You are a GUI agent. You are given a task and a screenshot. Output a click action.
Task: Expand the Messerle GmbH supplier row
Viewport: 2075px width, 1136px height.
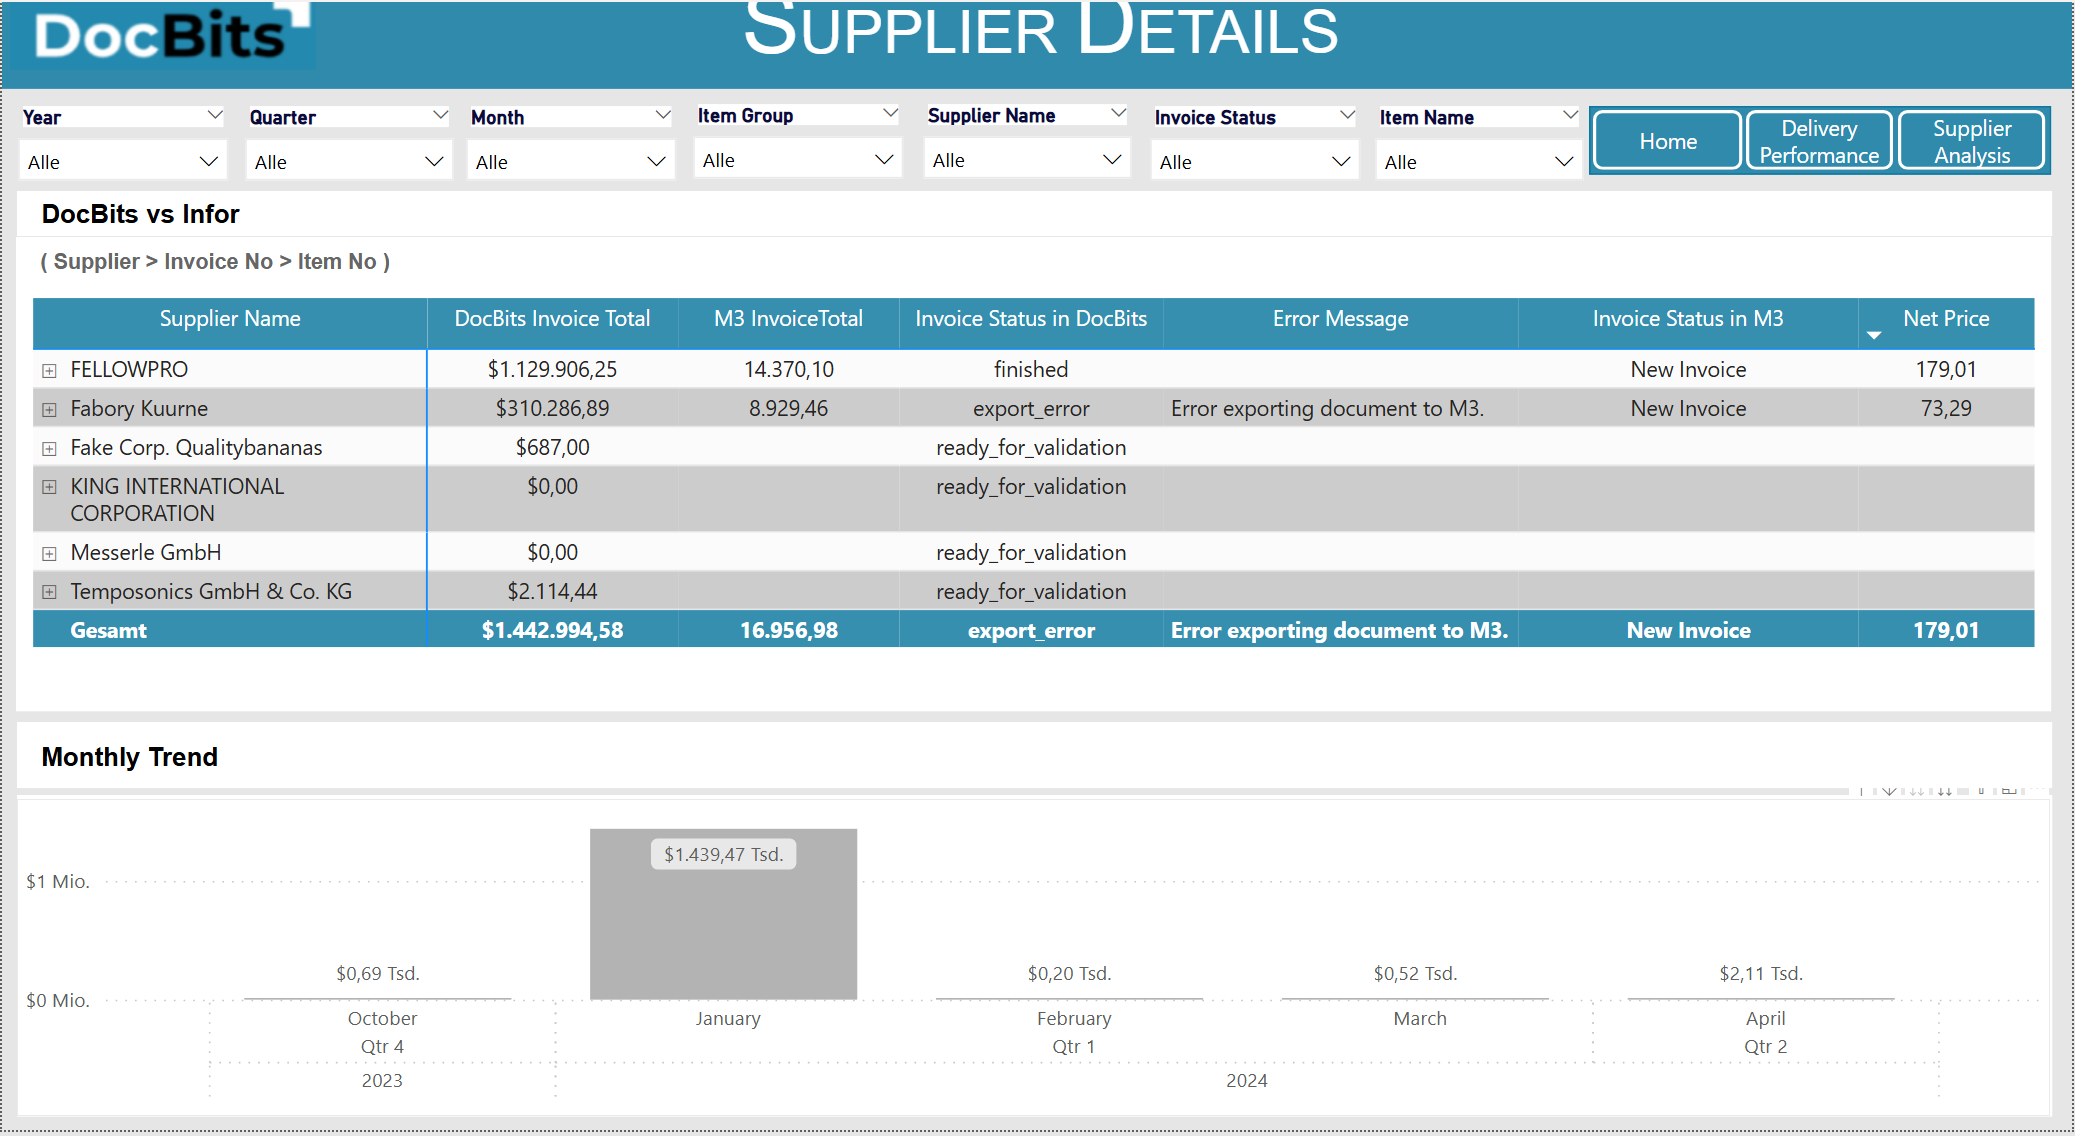point(49,554)
